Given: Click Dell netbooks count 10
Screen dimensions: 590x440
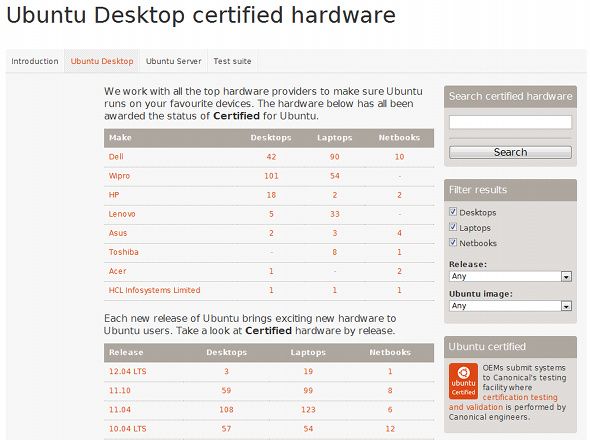Looking at the screenshot, I should (399, 157).
